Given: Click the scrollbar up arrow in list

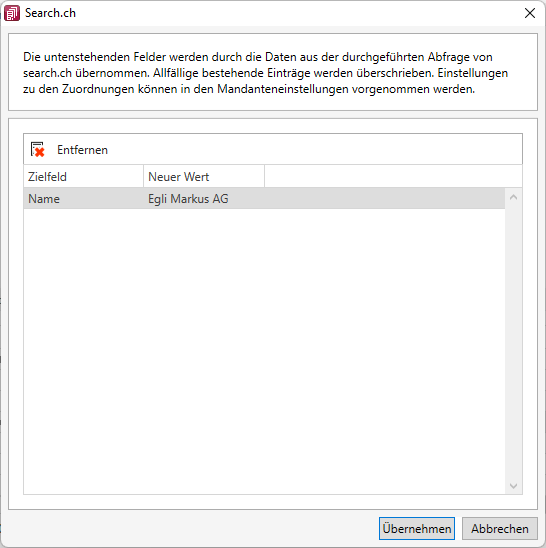Looking at the screenshot, I should [513, 197].
